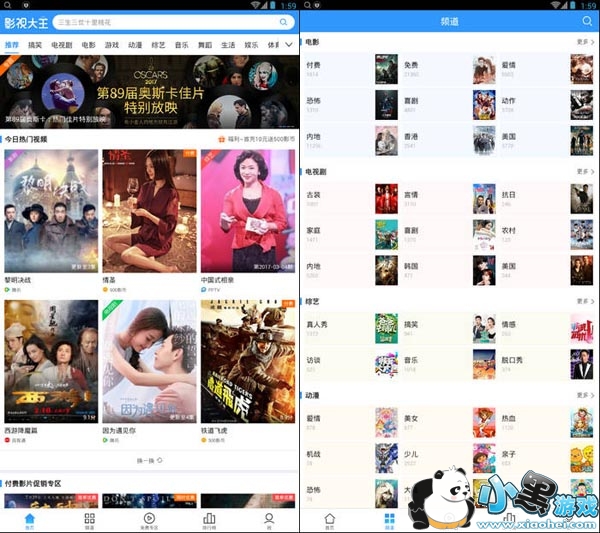Viewport: 600px width, 533px height.
Task: Open the 真人秀 variety category
Action: click(x=352, y=329)
